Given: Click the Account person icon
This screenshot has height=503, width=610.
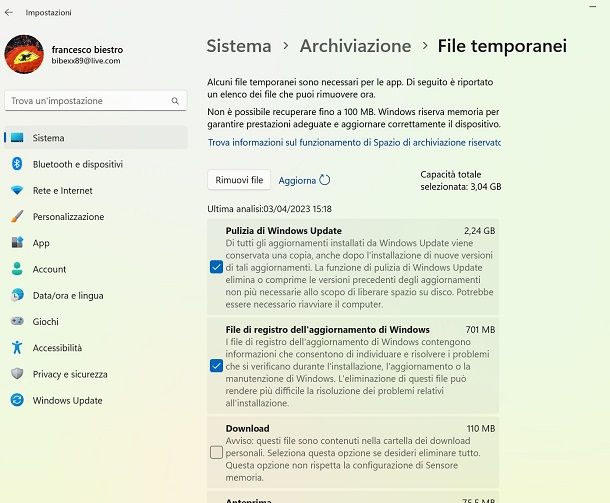Looking at the screenshot, I should pyautogui.click(x=17, y=269).
